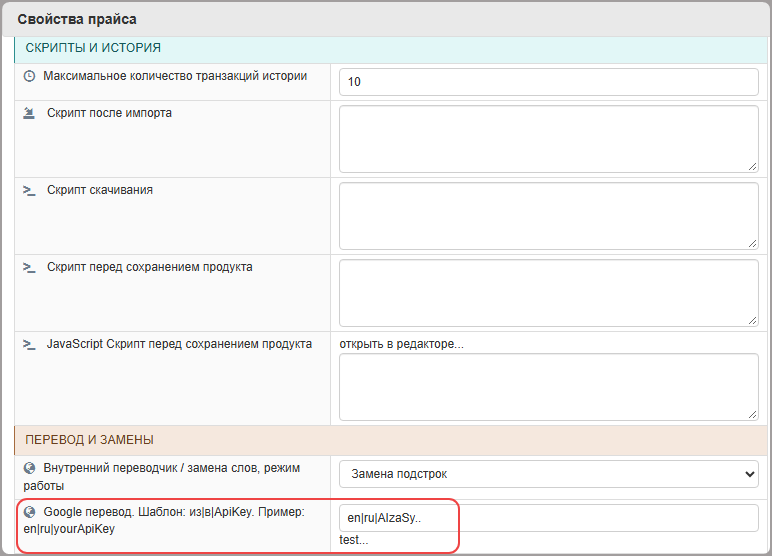Click the ПЕРЕВОД И ЗАМЕНЫ section header
Image resolution: width=772 pixels, height=556 pixels.
[390, 440]
